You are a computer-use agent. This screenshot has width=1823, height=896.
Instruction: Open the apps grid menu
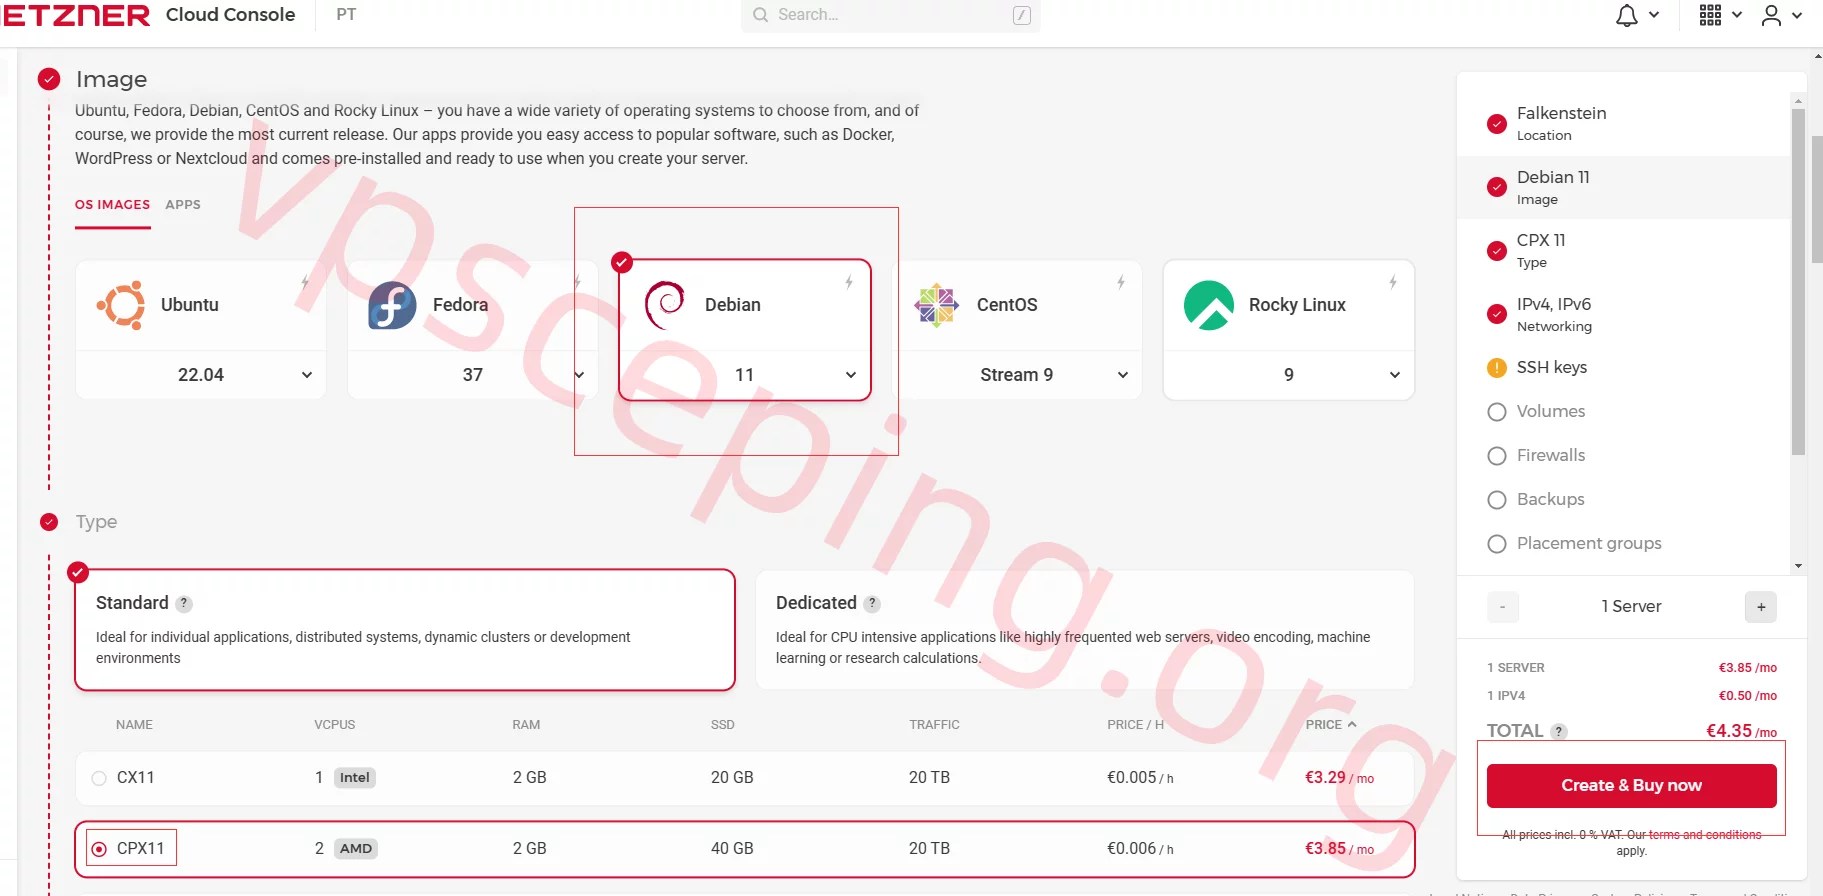[1710, 15]
